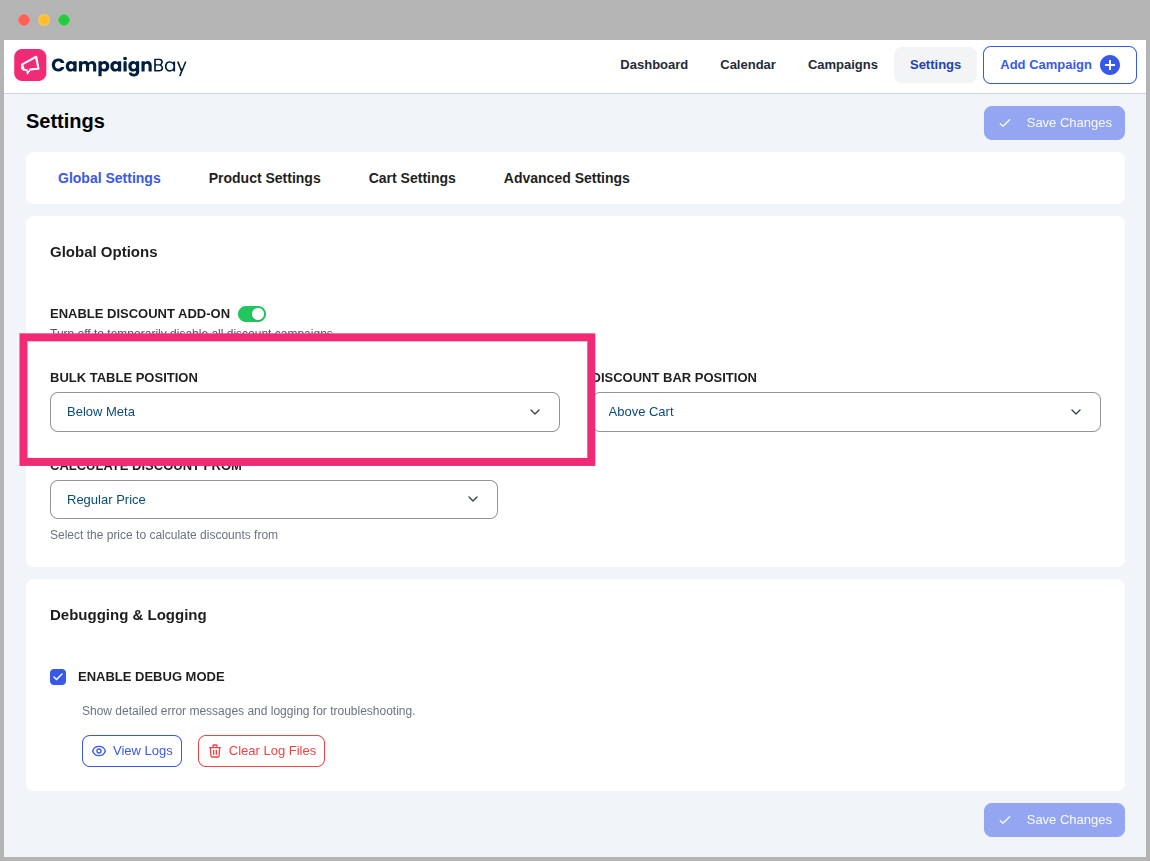This screenshot has height=861, width=1150.
Task: Open Campaigns in the top navigation
Action: coord(842,65)
